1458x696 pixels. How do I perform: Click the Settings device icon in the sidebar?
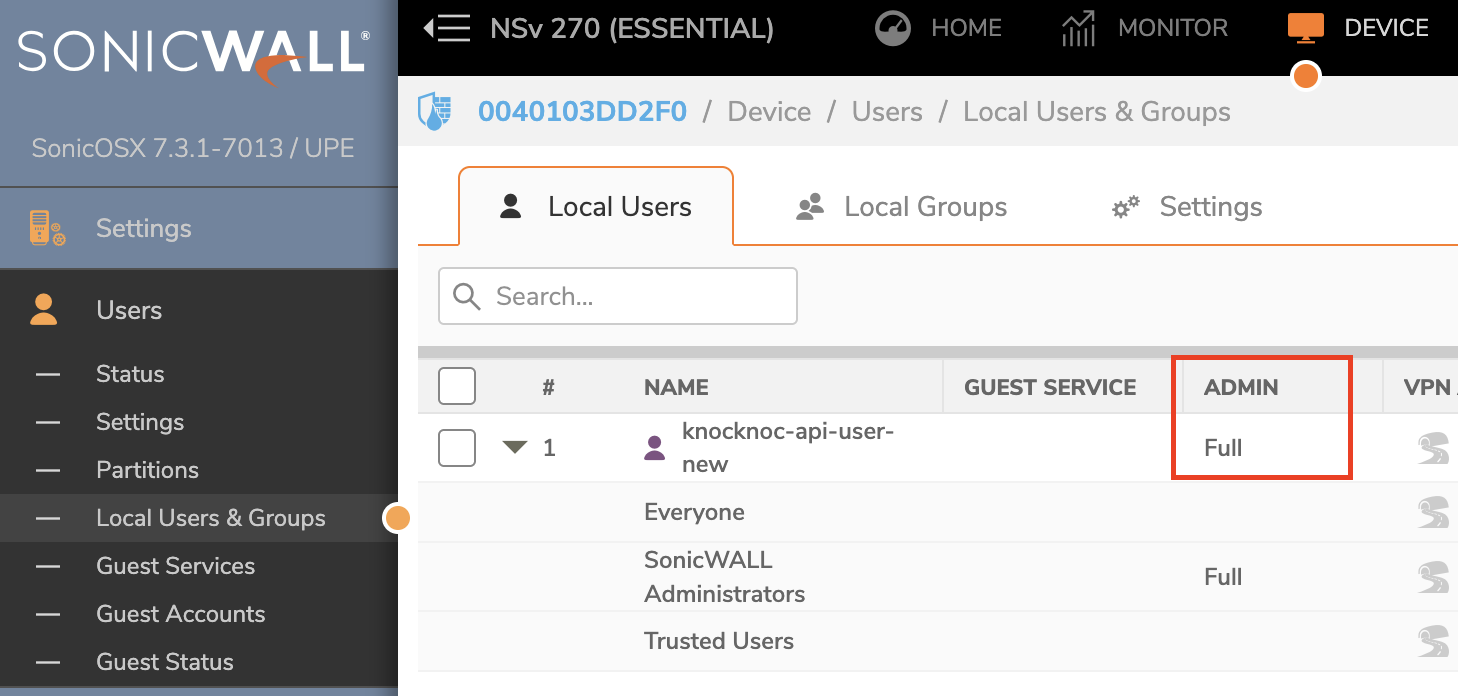pyautogui.click(x=45, y=227)
